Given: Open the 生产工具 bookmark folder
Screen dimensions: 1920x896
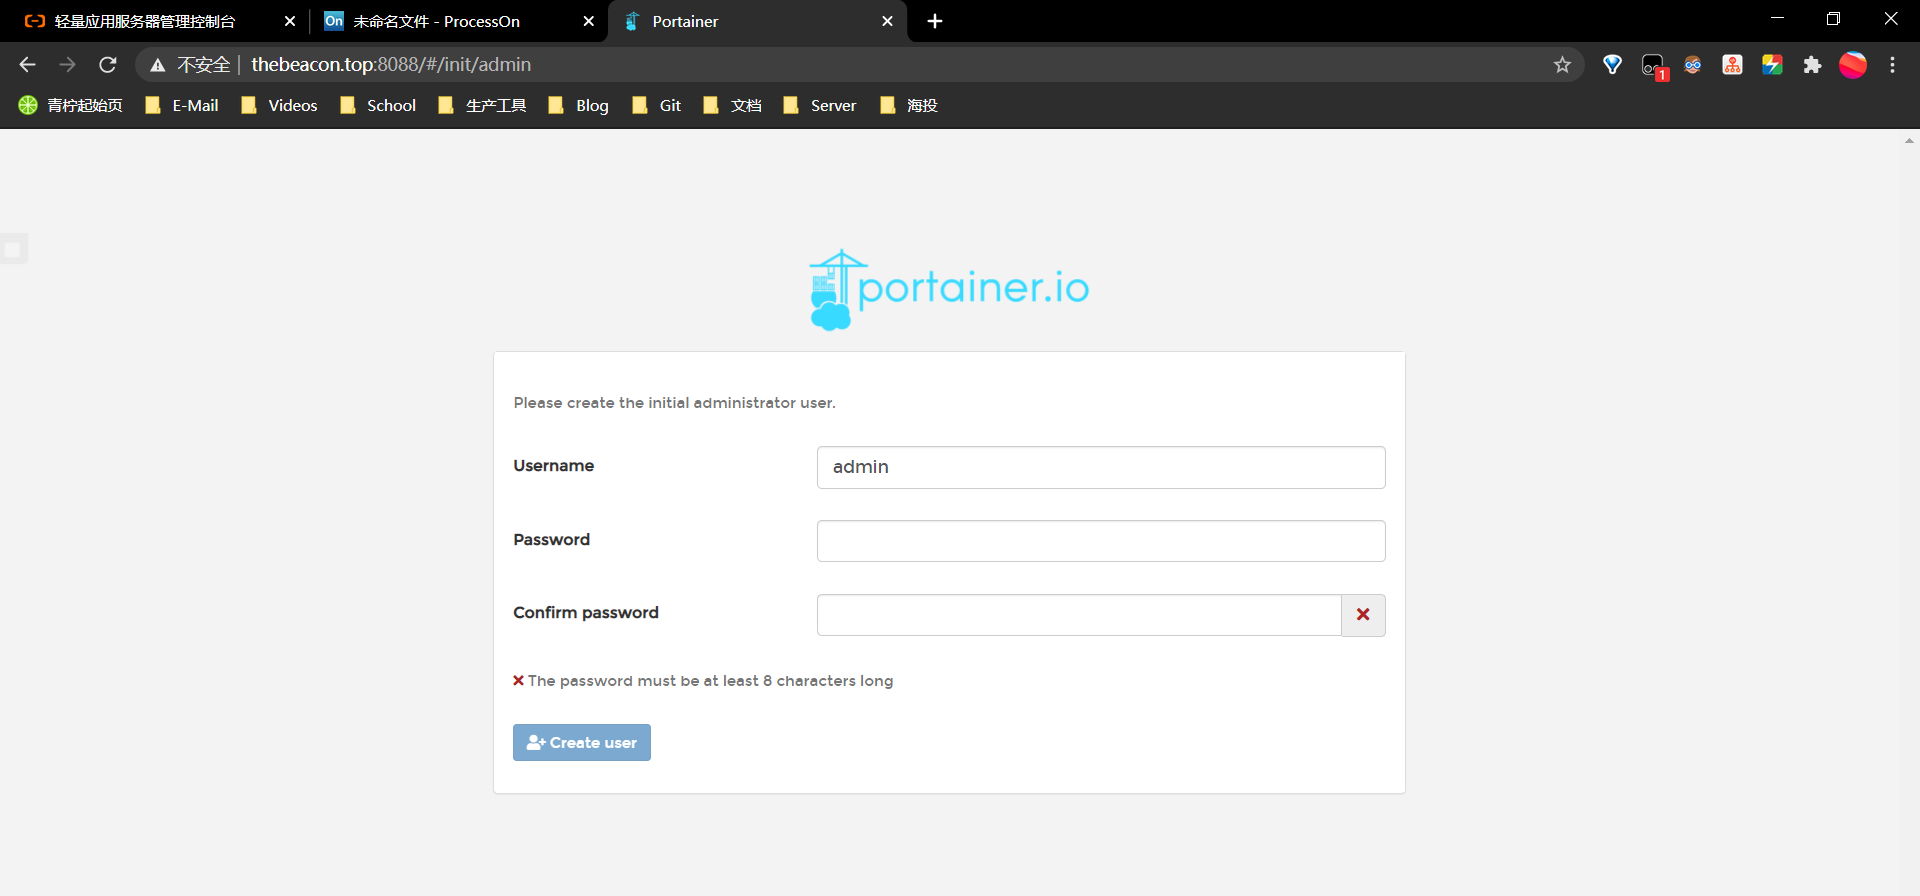Looking at the screenshot, I should click(x=483, y=105).
